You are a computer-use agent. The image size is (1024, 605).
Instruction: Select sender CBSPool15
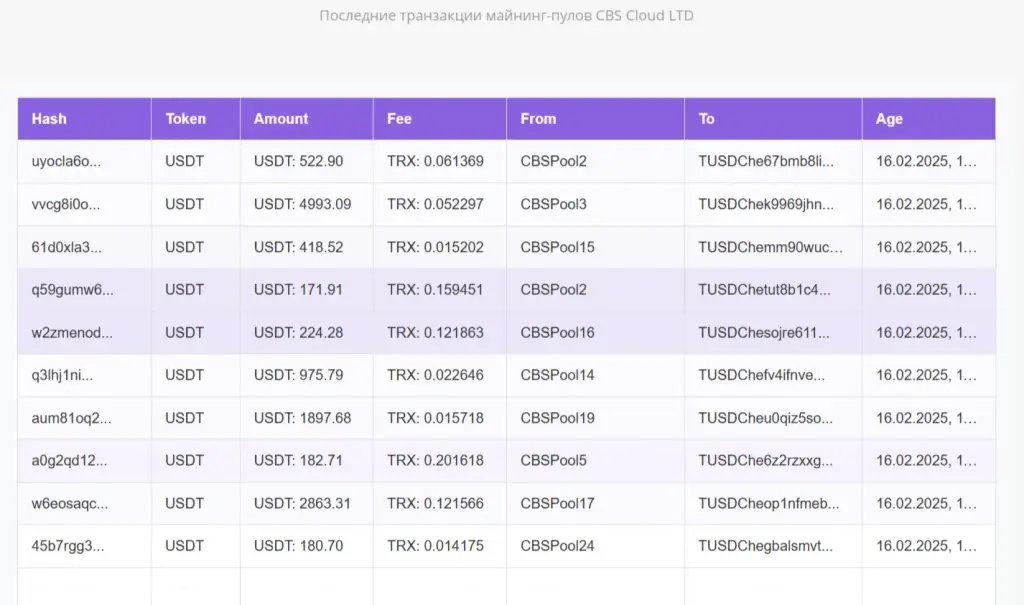(557, 247)
